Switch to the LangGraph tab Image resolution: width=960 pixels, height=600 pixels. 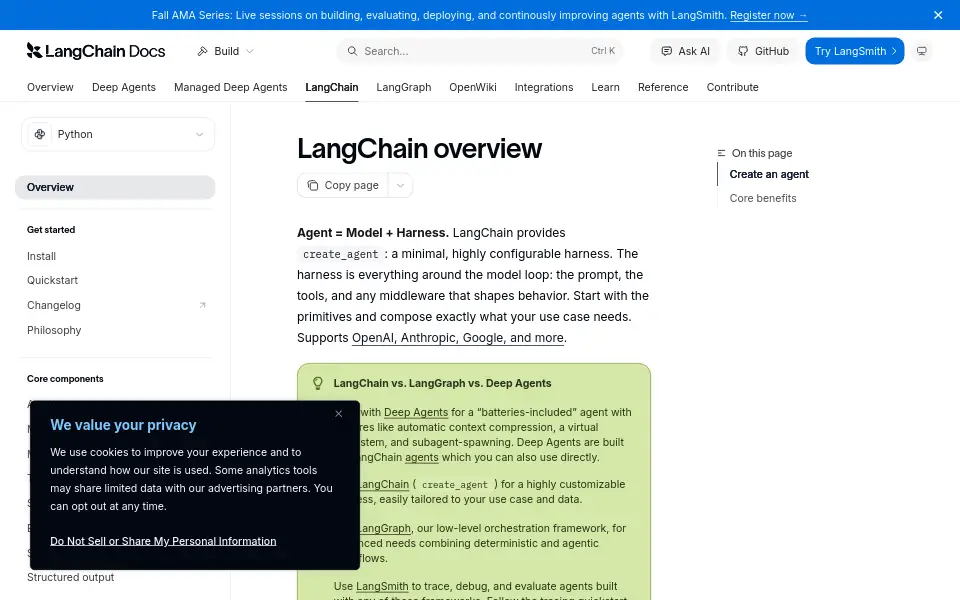point(403,88)
